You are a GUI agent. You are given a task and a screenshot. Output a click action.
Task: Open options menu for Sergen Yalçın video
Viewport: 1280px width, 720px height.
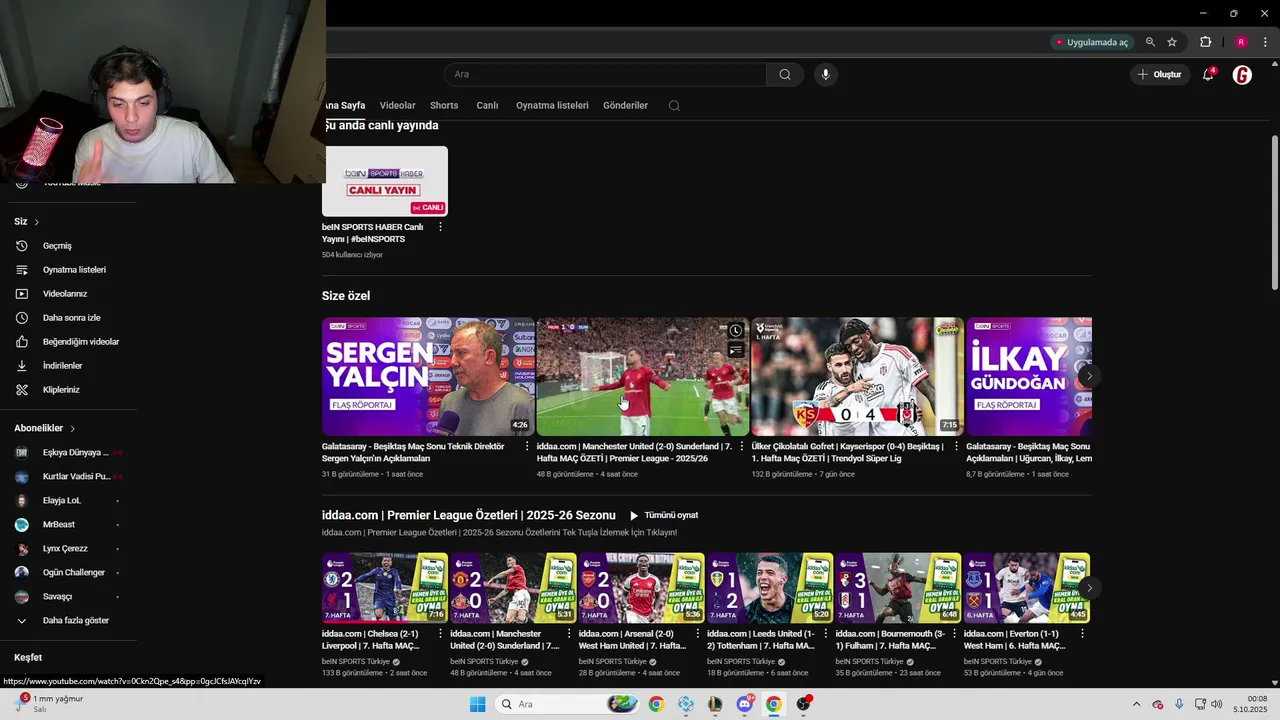527,446
